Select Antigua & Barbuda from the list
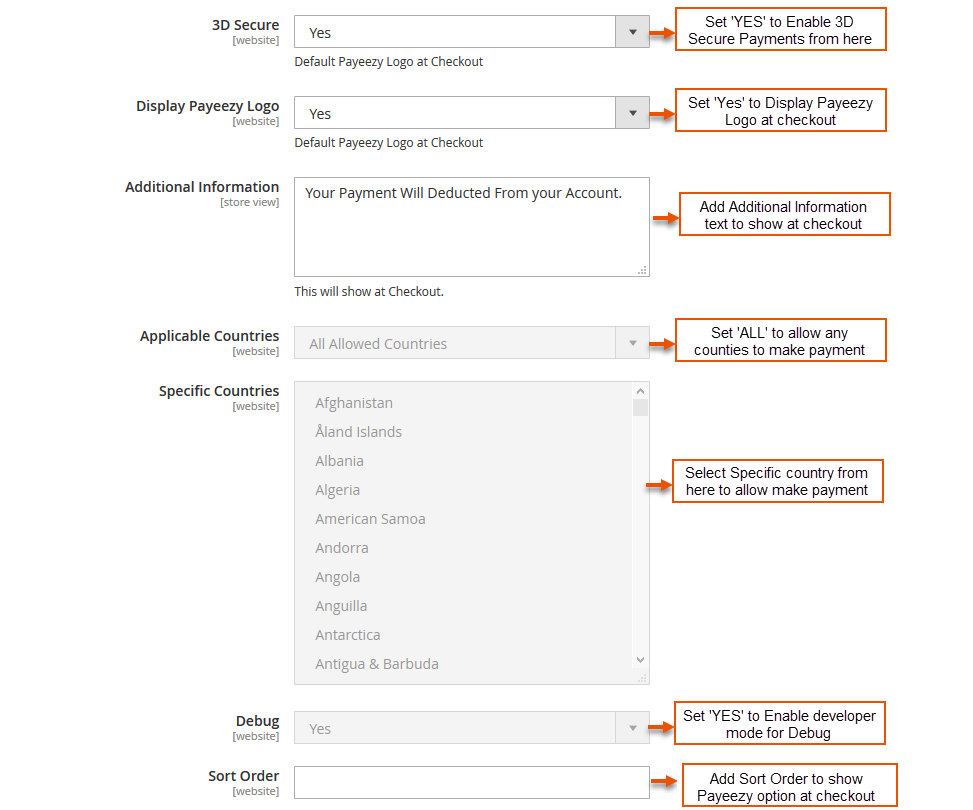 pos(377,663)
